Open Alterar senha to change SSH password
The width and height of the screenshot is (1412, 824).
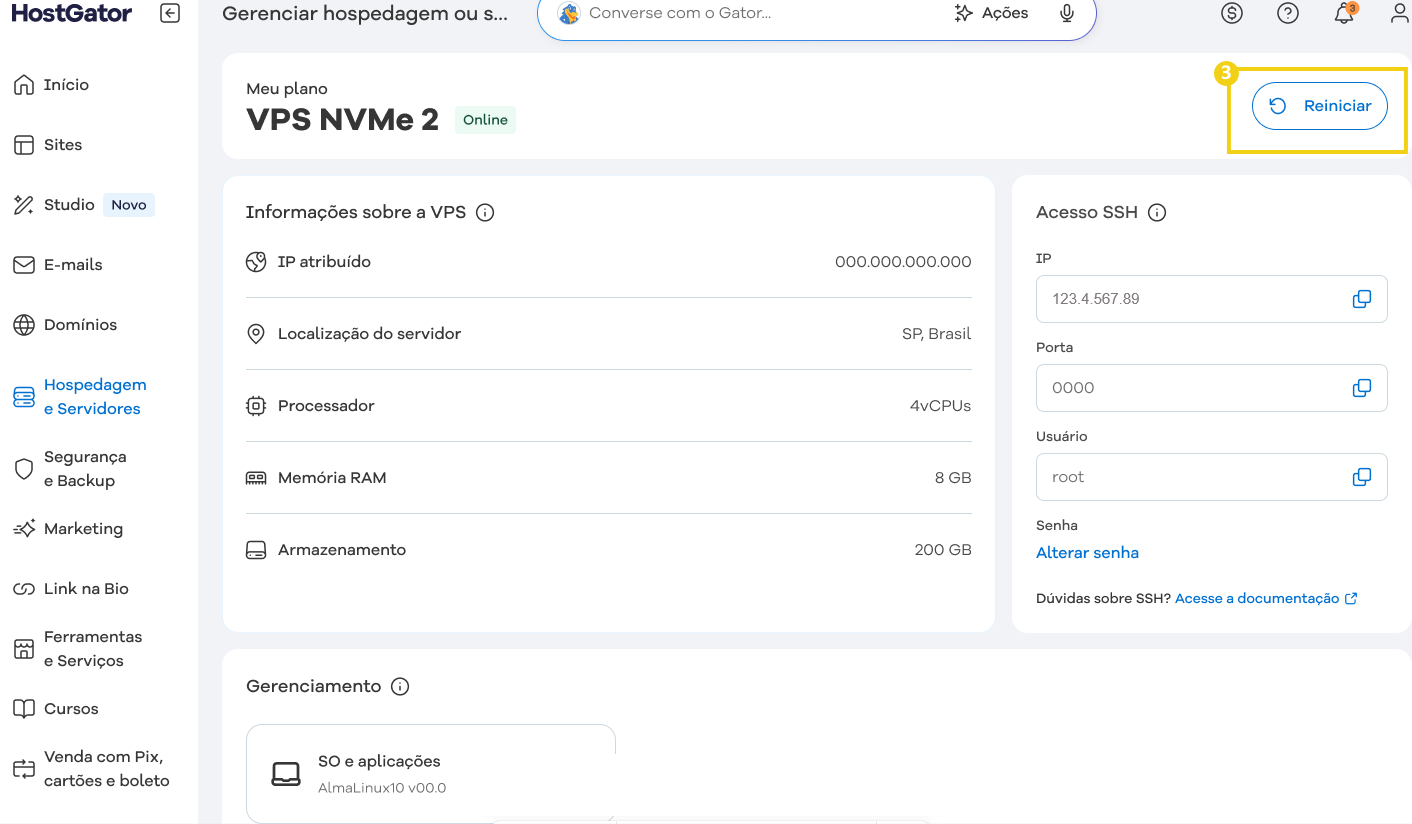click(x=1088, y=552)
